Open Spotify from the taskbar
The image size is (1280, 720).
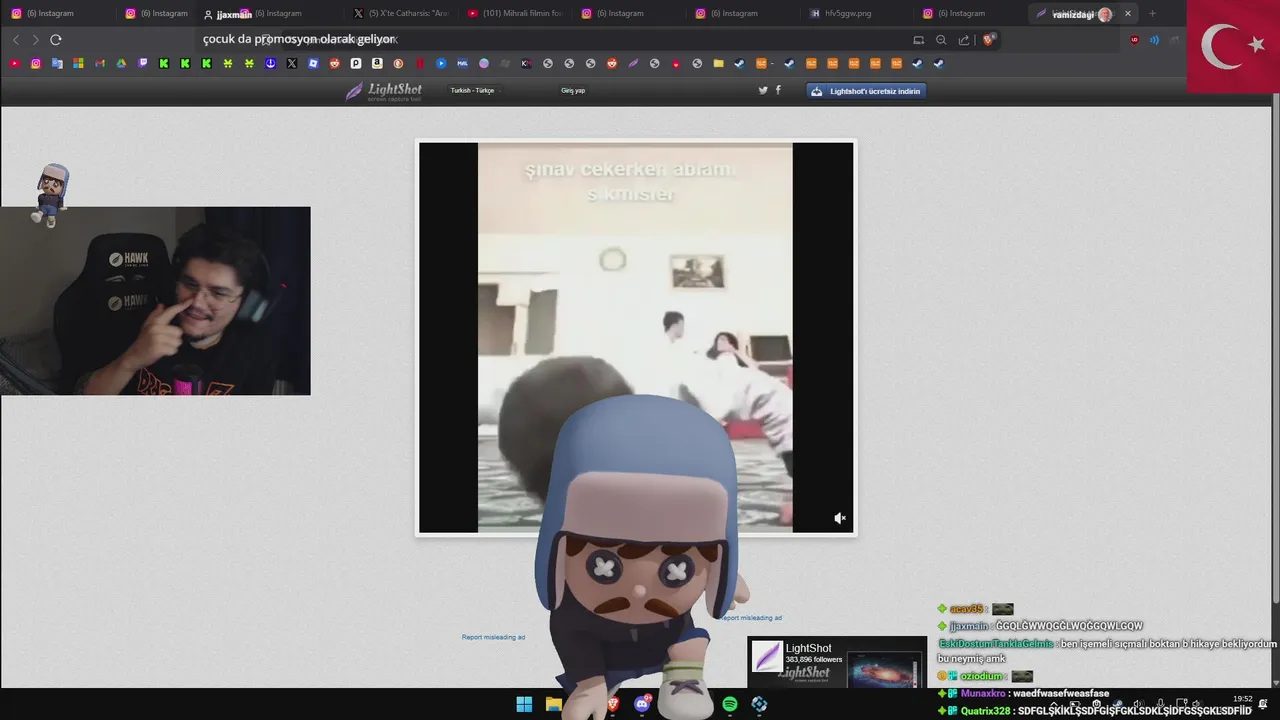coord(730,704)
